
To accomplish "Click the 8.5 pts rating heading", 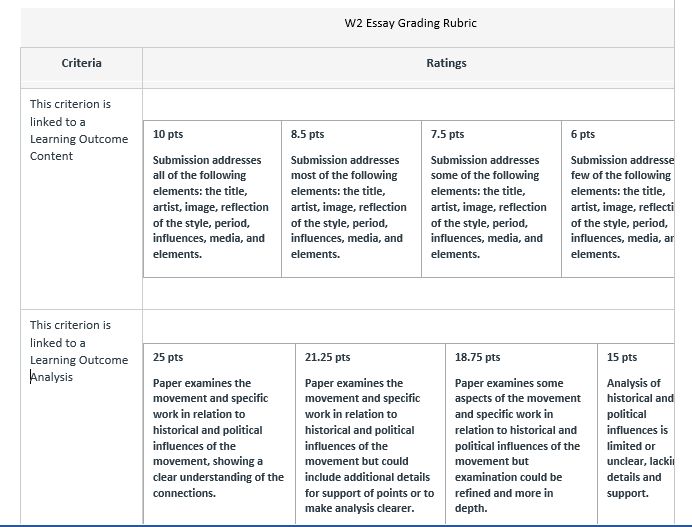I will tap(307, 134).
